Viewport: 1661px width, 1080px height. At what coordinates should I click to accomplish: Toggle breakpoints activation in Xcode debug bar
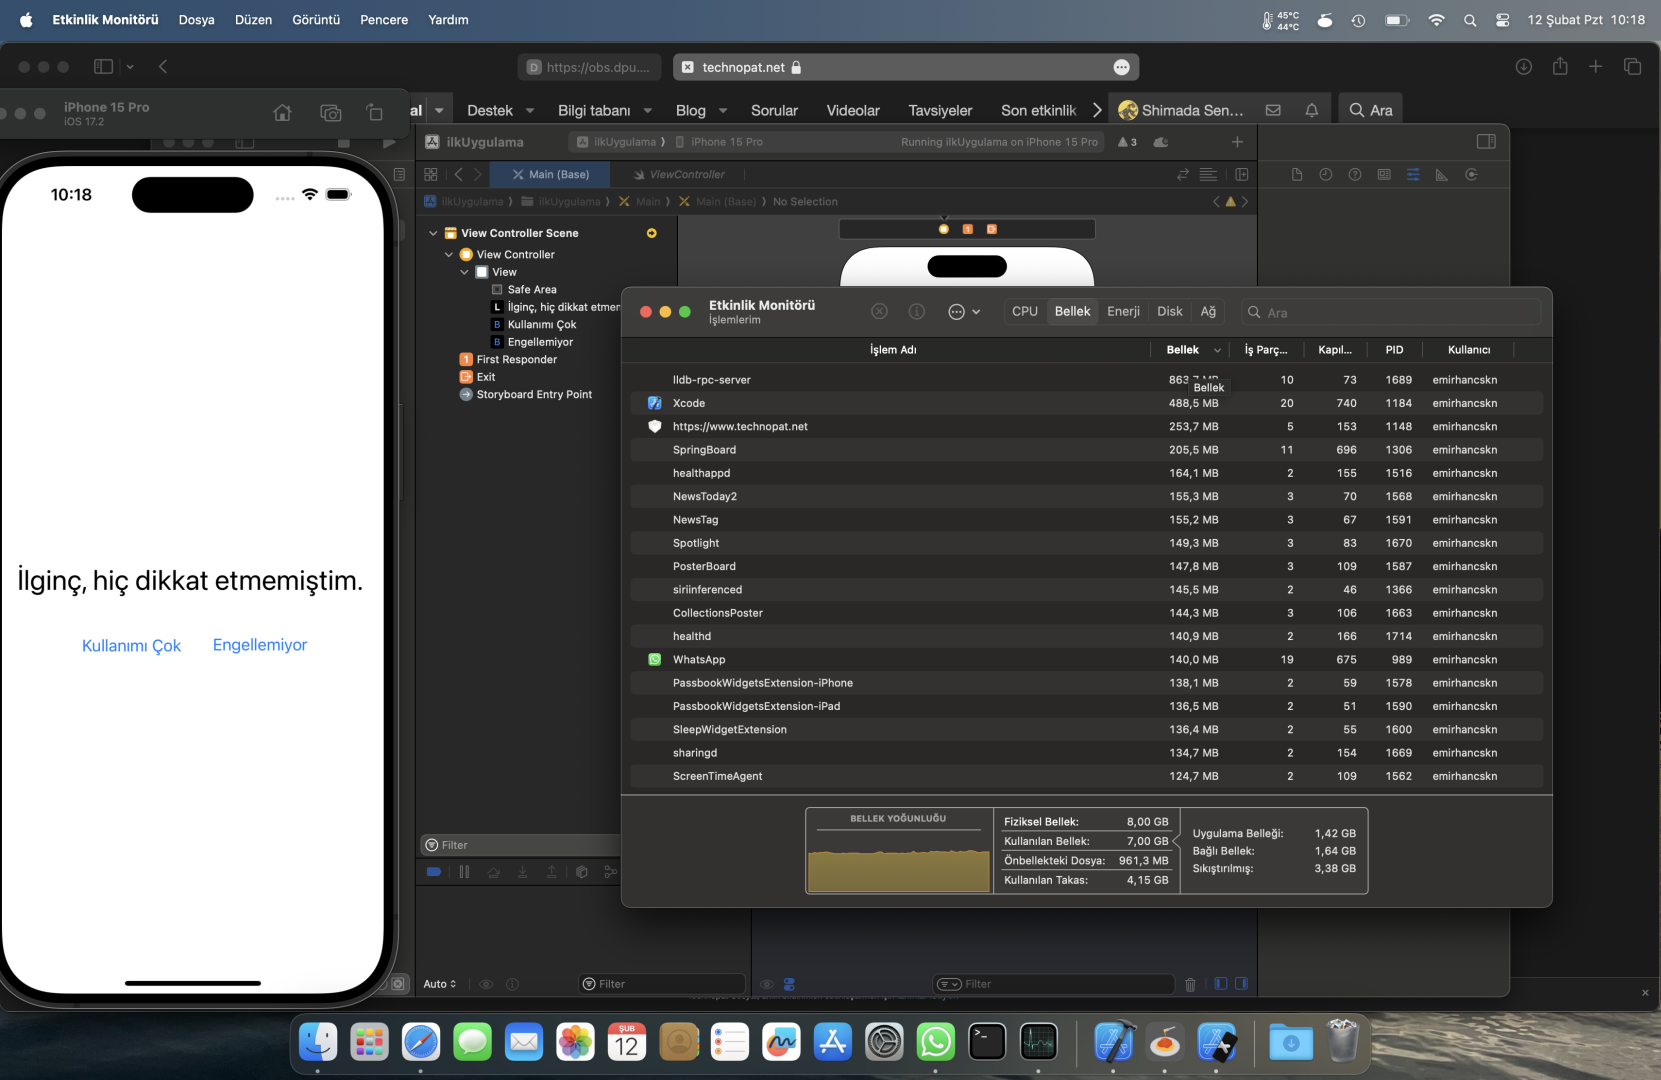(x=434, y=872)
